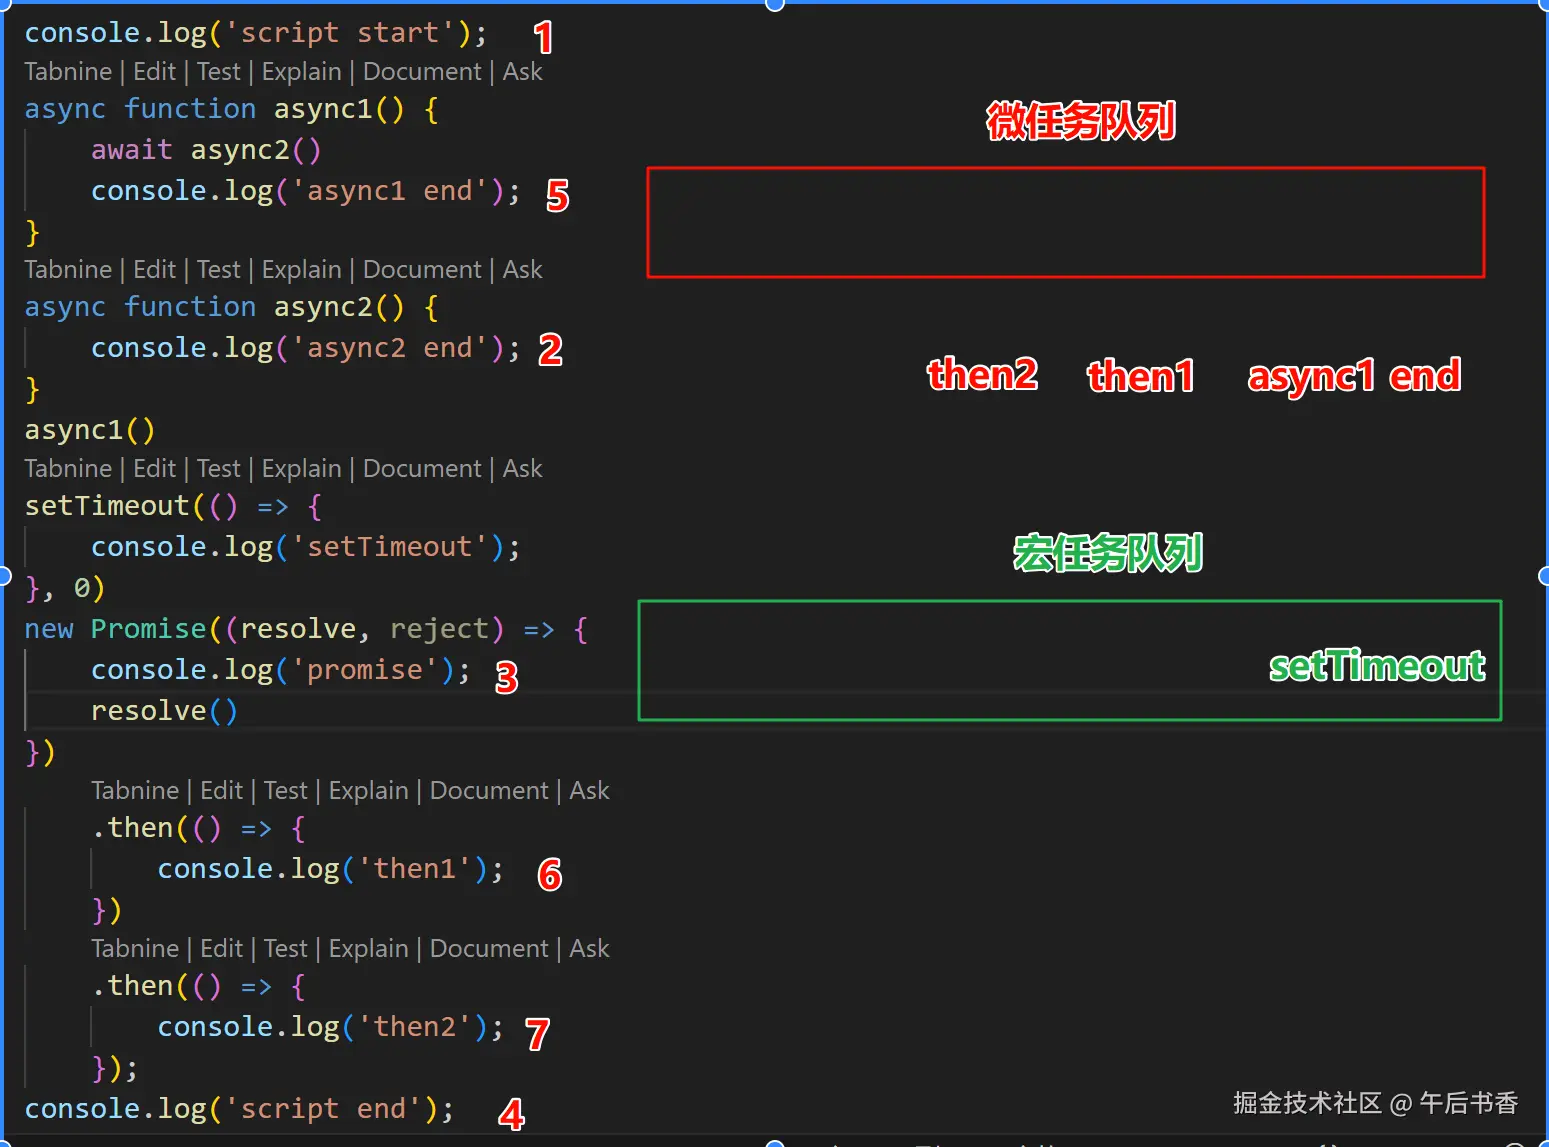Image resolution: width=1549 pixels, height=1147 pixels.
Task: Click Ask action above async function async2
Action: coord(523,269)
